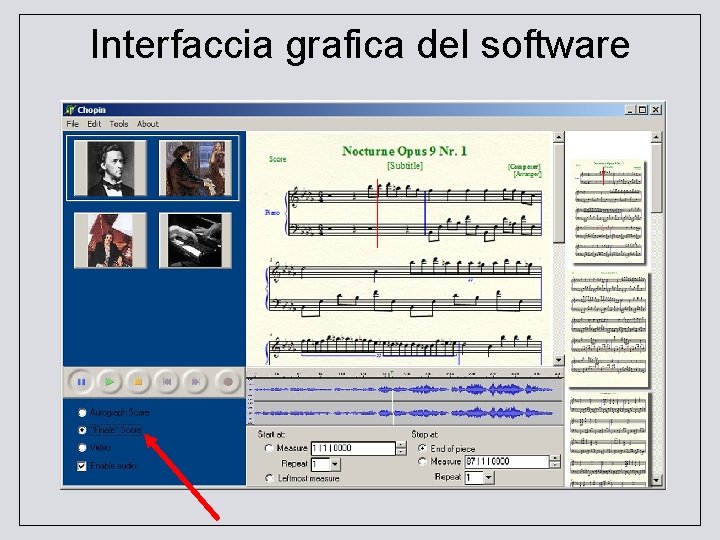Click the score view scroll up arrow
The height and width of the screenshot is (540, 720).
click(x=558, y=137)
